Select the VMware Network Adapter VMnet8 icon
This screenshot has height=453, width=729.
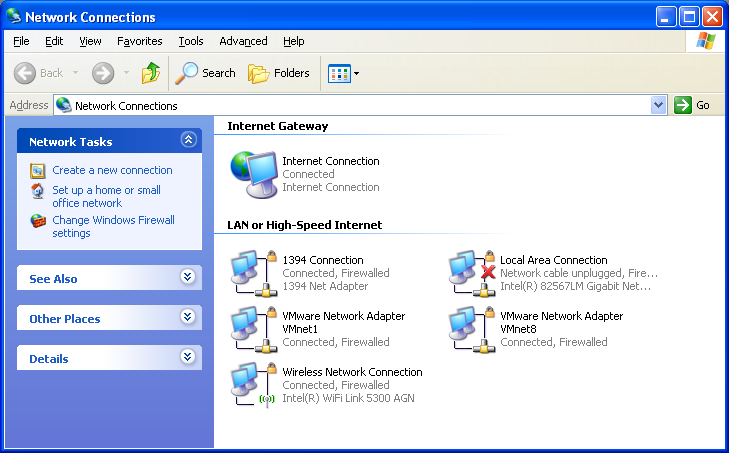(x=472, y=329)
